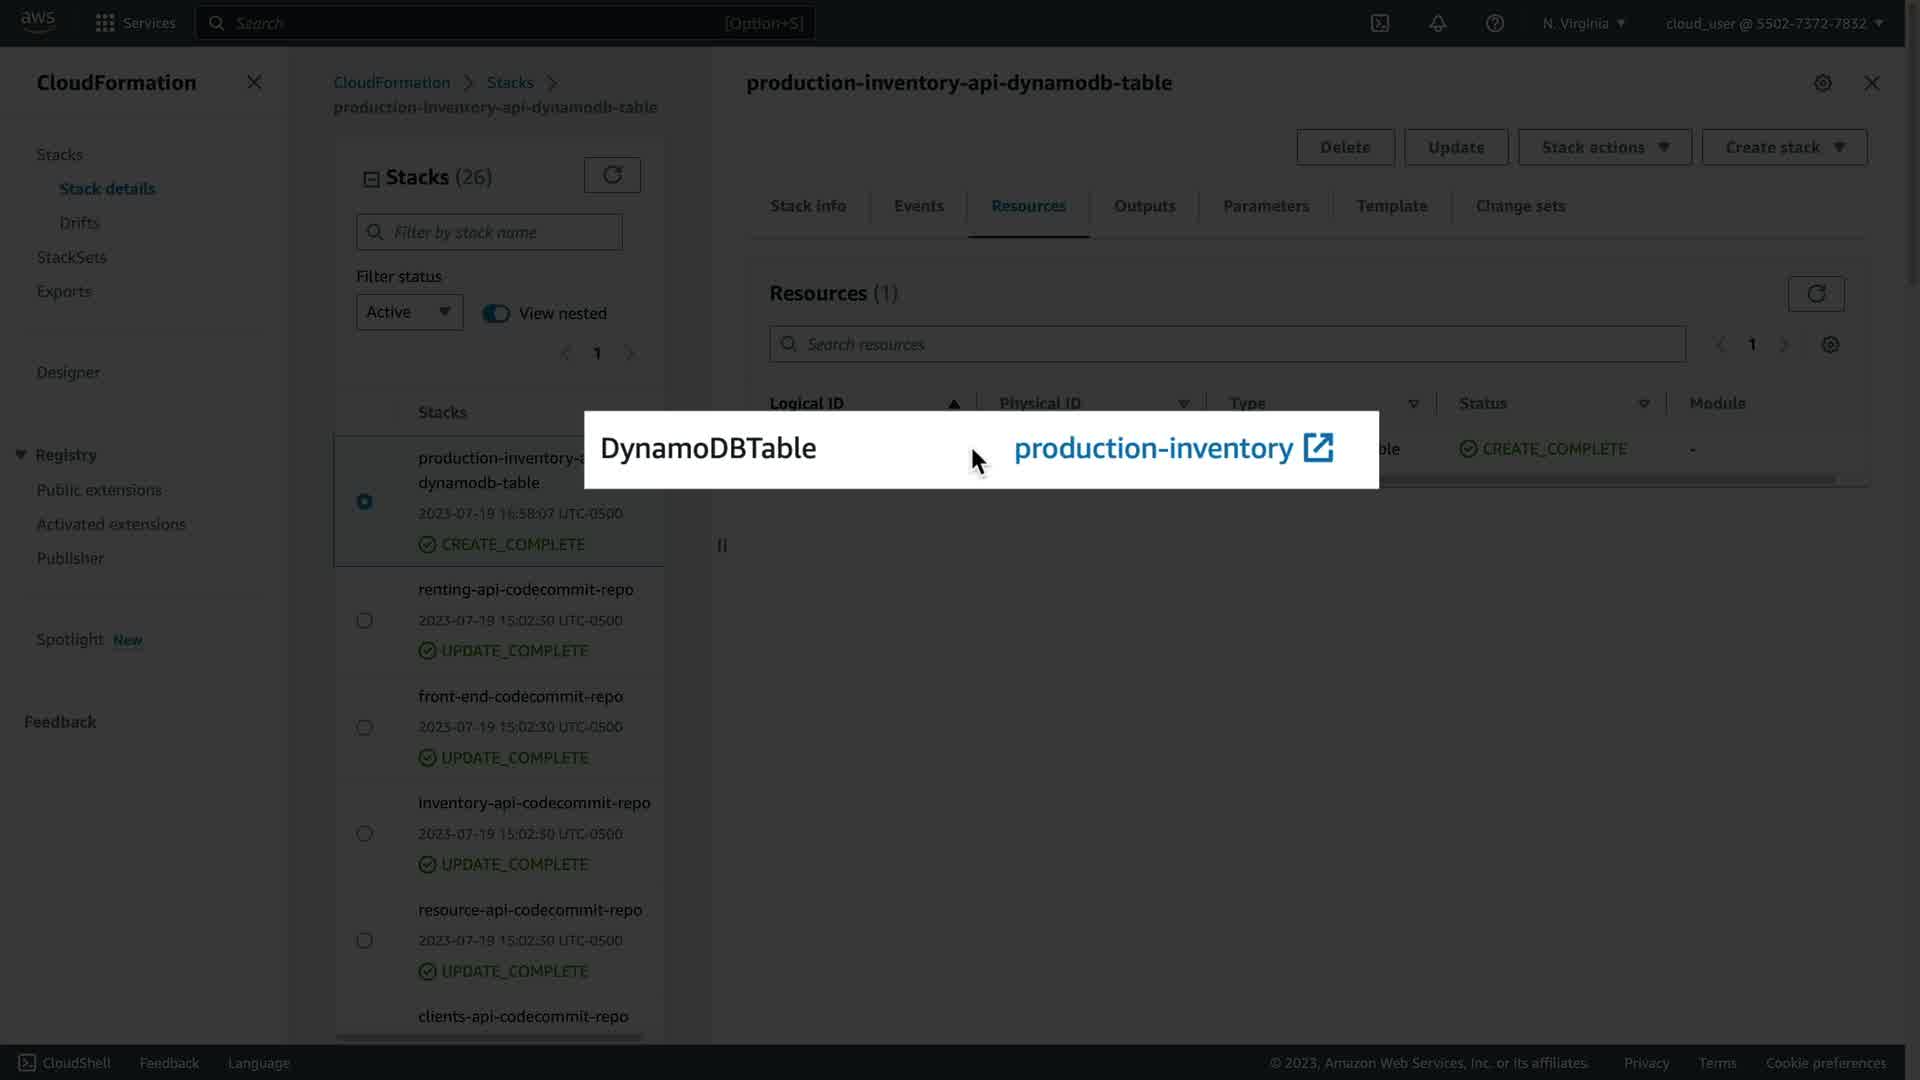The height and width of the screenshot is (1080, 1920).
Task: Click the Search resources input field
Action: click(1228, 345)
